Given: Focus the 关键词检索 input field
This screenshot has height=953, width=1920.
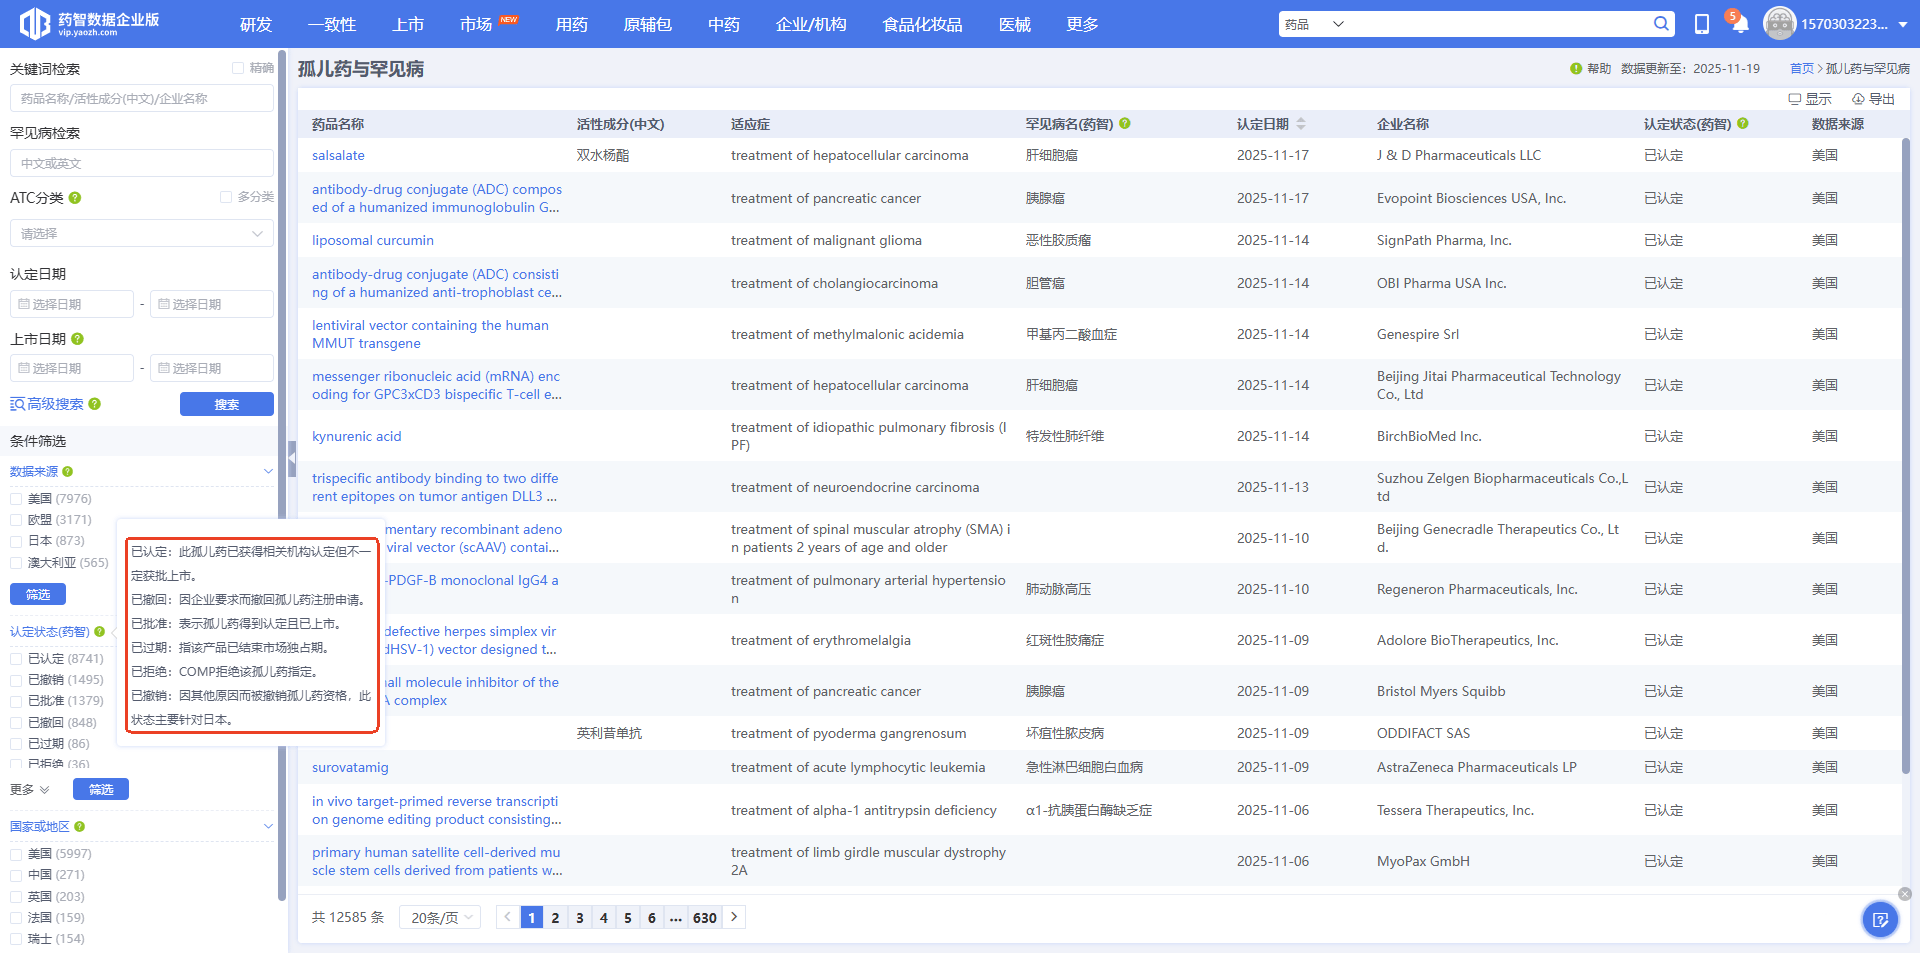Looking at the screenshot, I should click(x=142, y=98).
